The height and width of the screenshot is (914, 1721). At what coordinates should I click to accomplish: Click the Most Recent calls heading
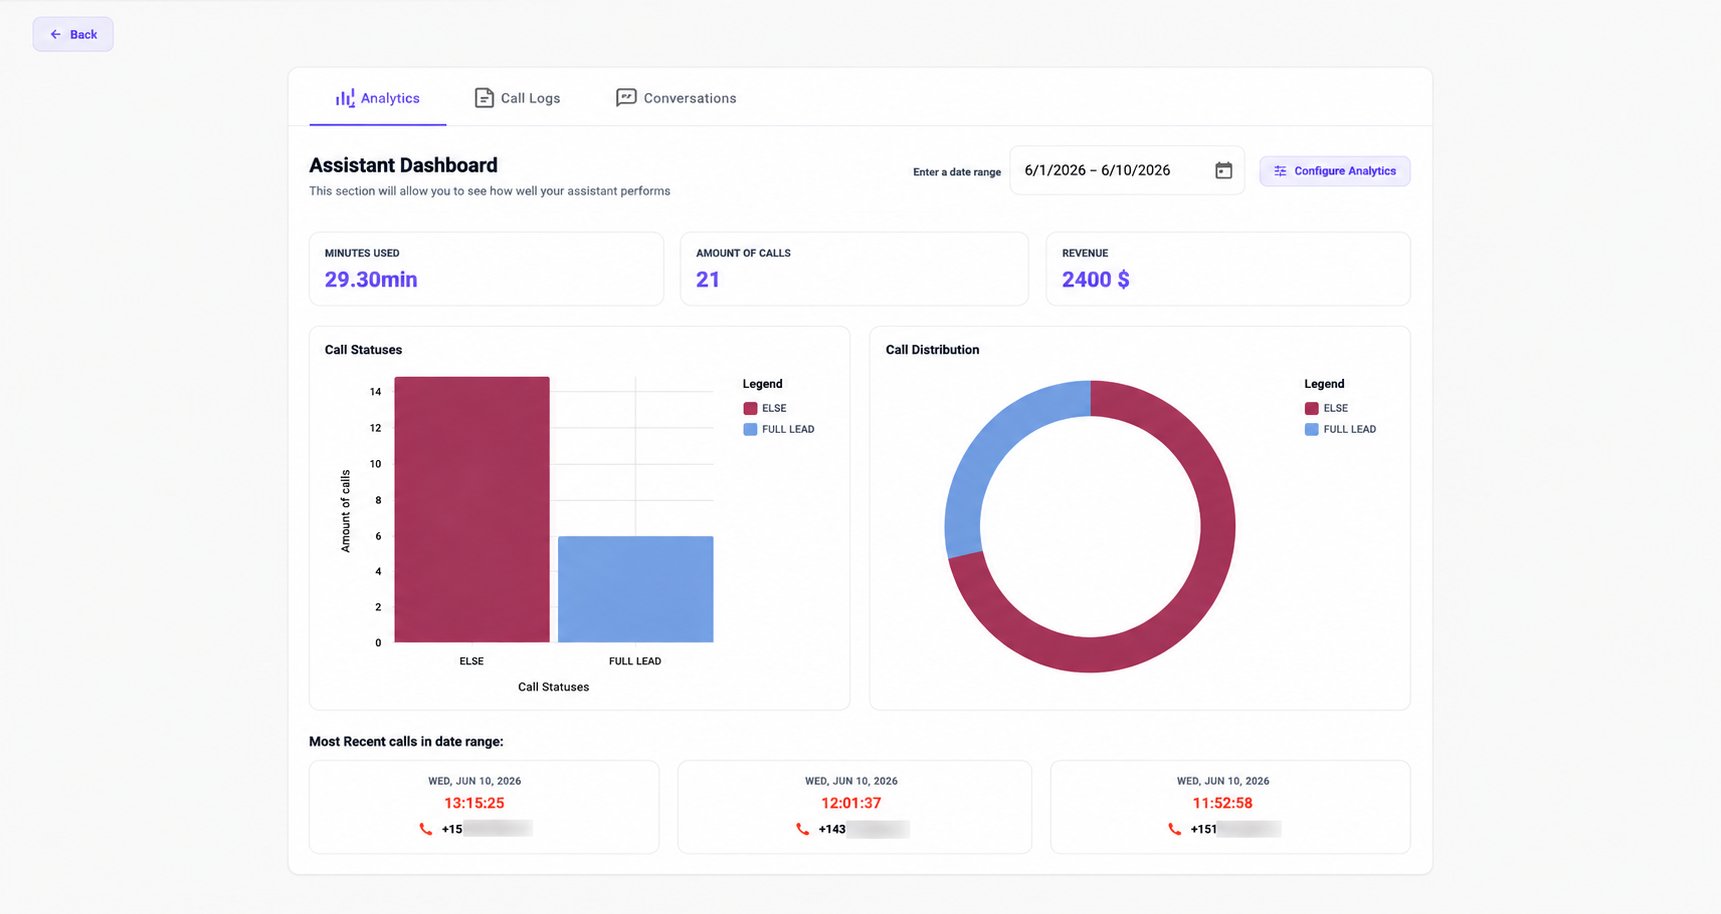406,742
